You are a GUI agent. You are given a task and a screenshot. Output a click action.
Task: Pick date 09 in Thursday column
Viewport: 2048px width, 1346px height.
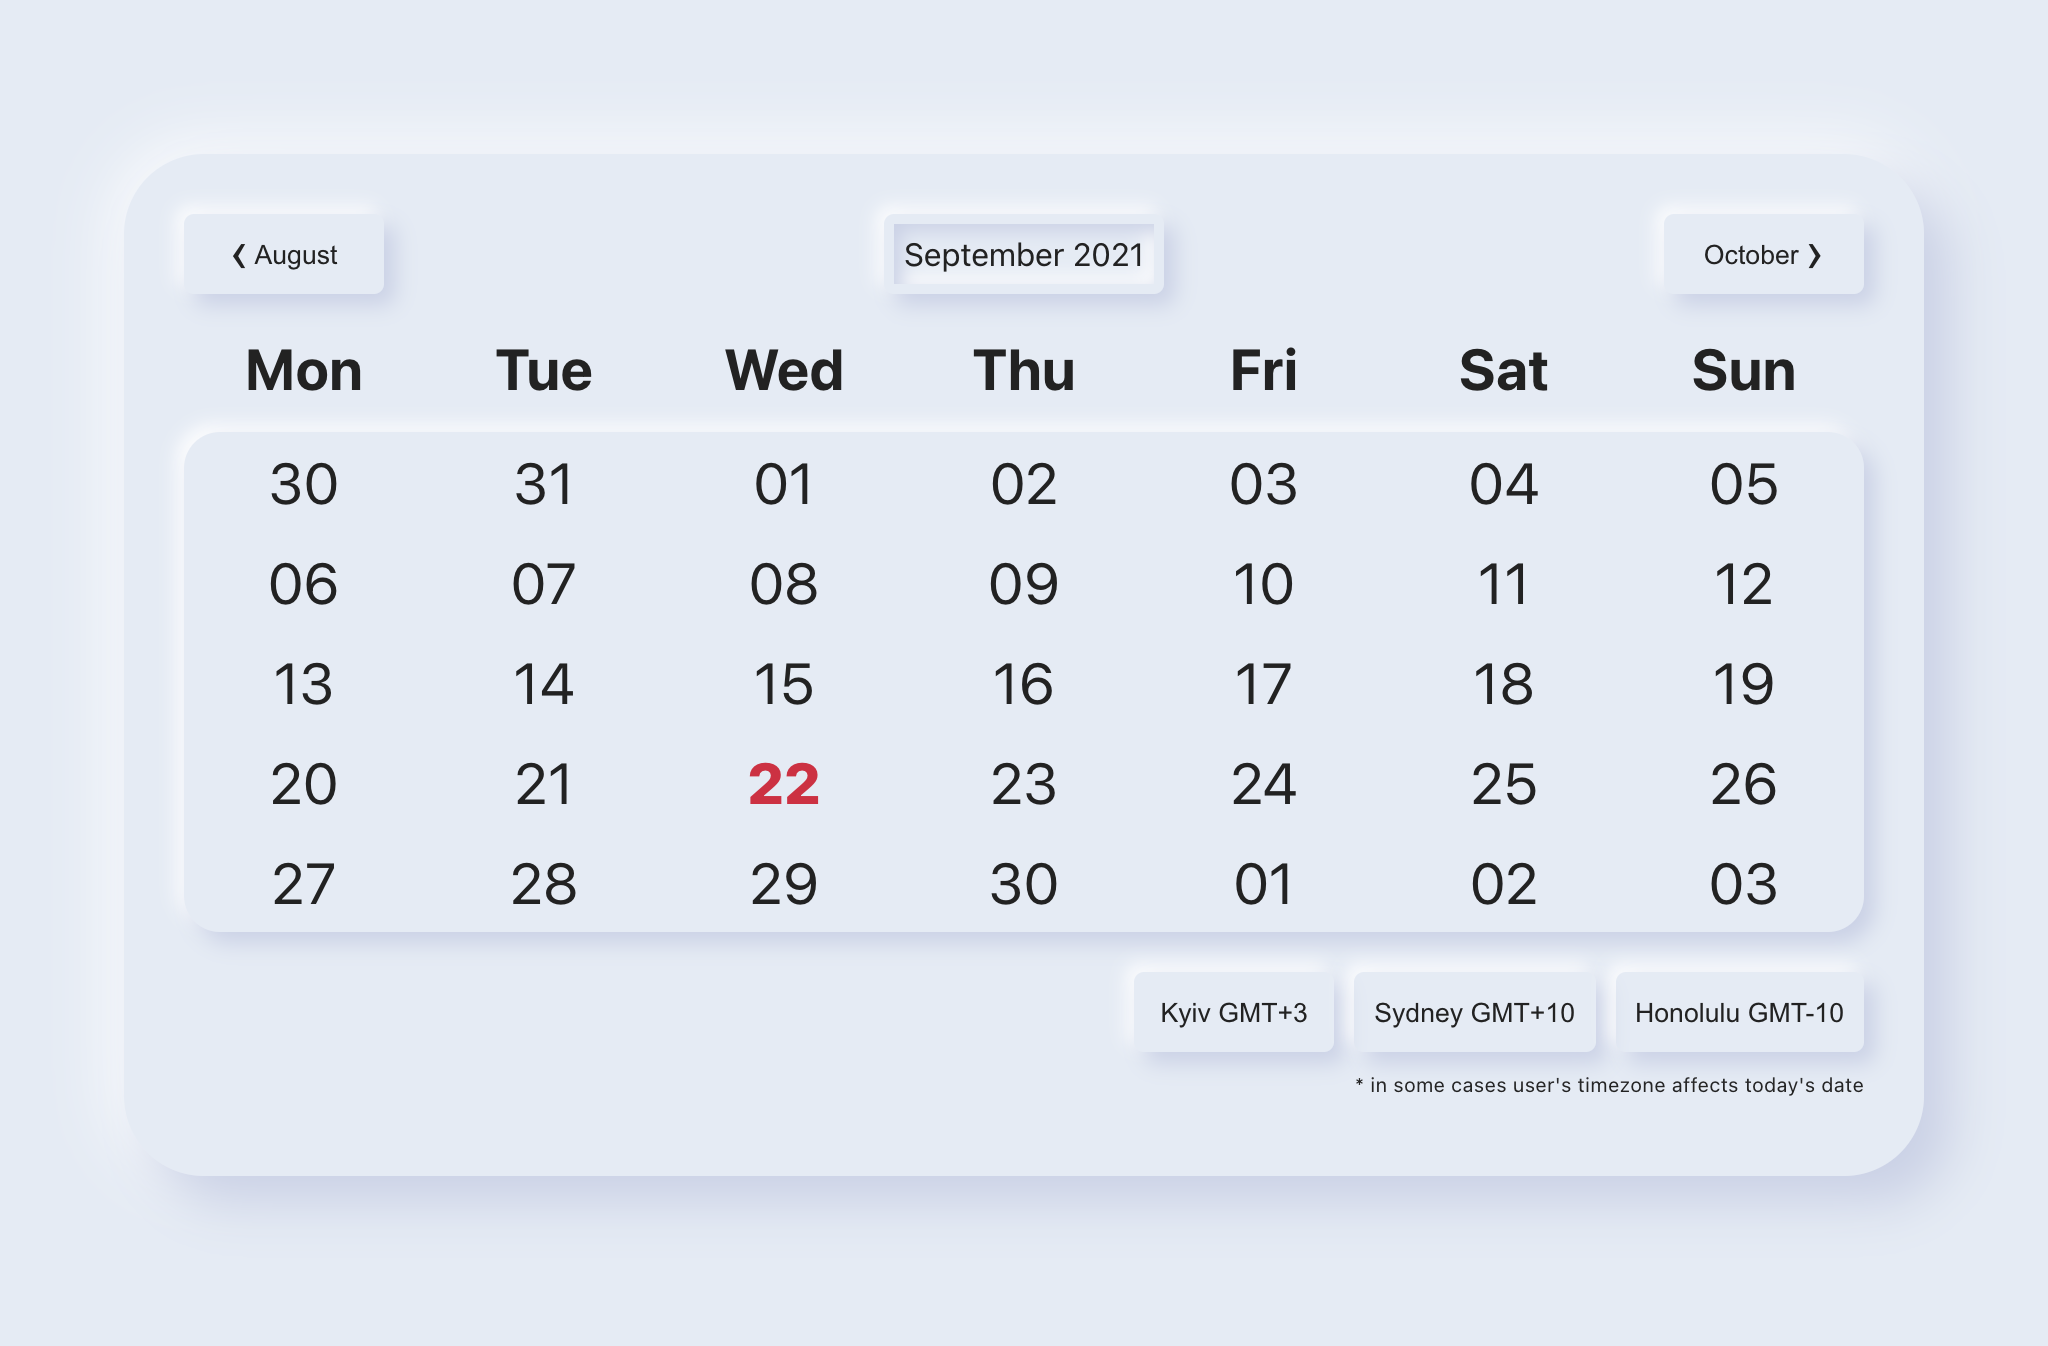click(x=1023, y=584)
